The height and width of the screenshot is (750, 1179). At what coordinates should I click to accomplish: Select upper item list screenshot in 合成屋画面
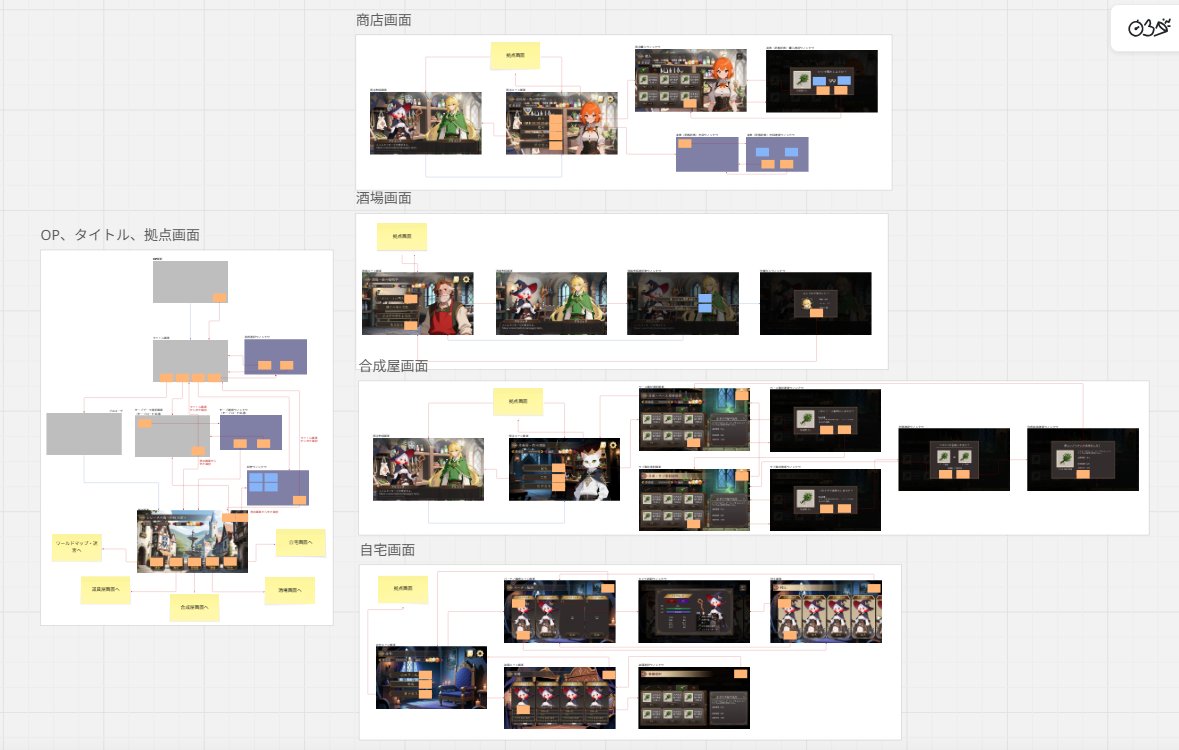click(x=695, y=420)
